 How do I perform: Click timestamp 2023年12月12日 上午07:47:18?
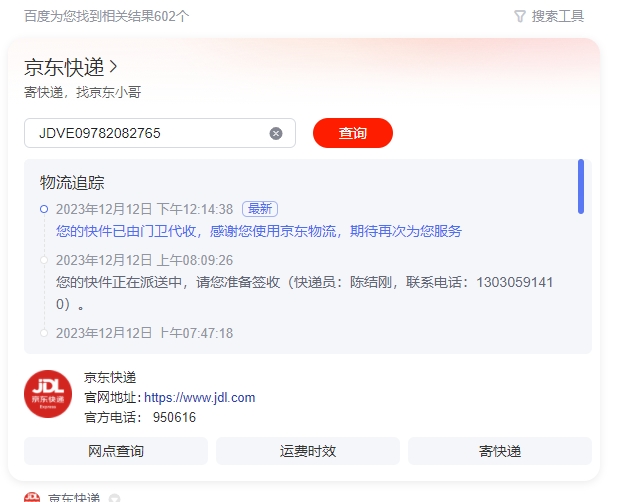coord(144,333)
